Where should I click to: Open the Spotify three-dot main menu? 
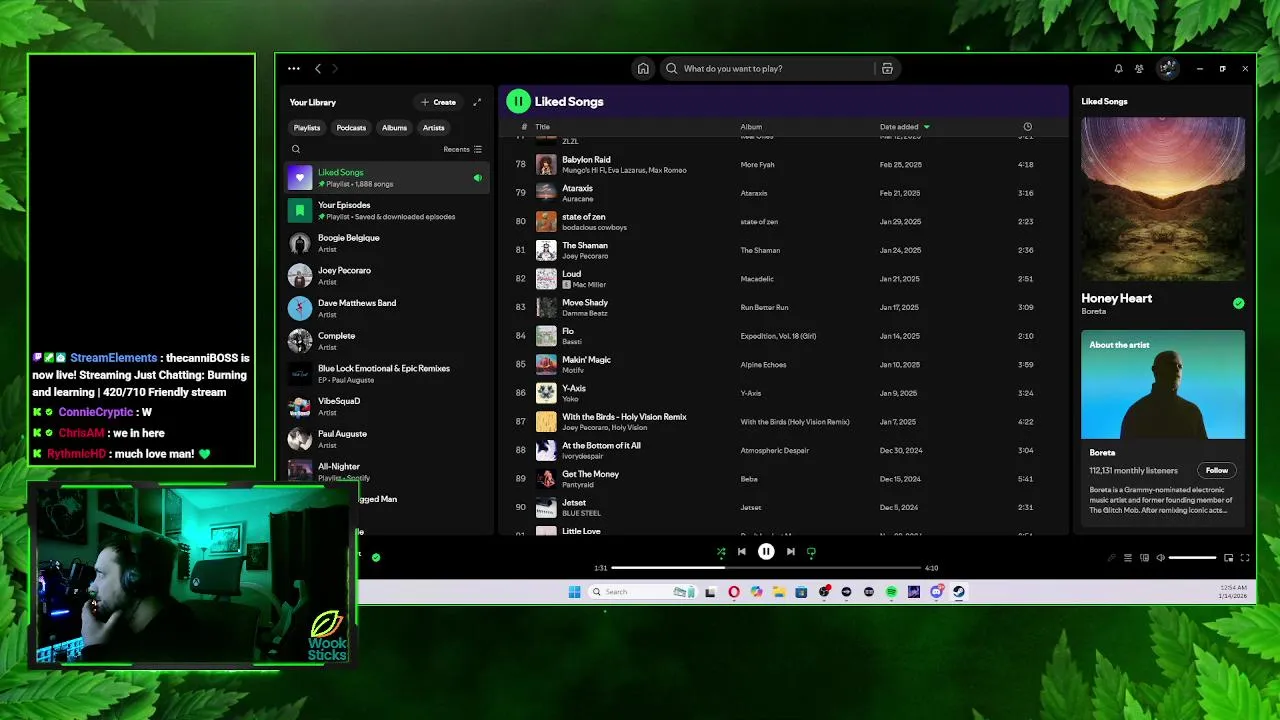293,69
